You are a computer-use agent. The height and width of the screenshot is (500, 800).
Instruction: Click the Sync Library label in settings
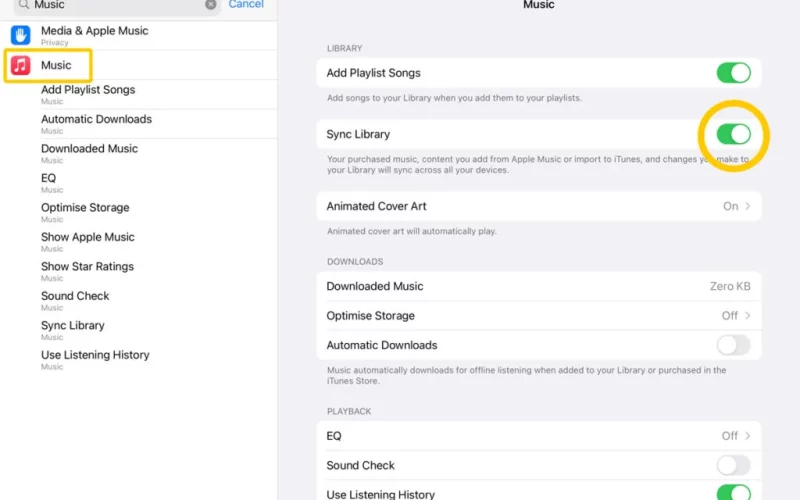[358, 134]
